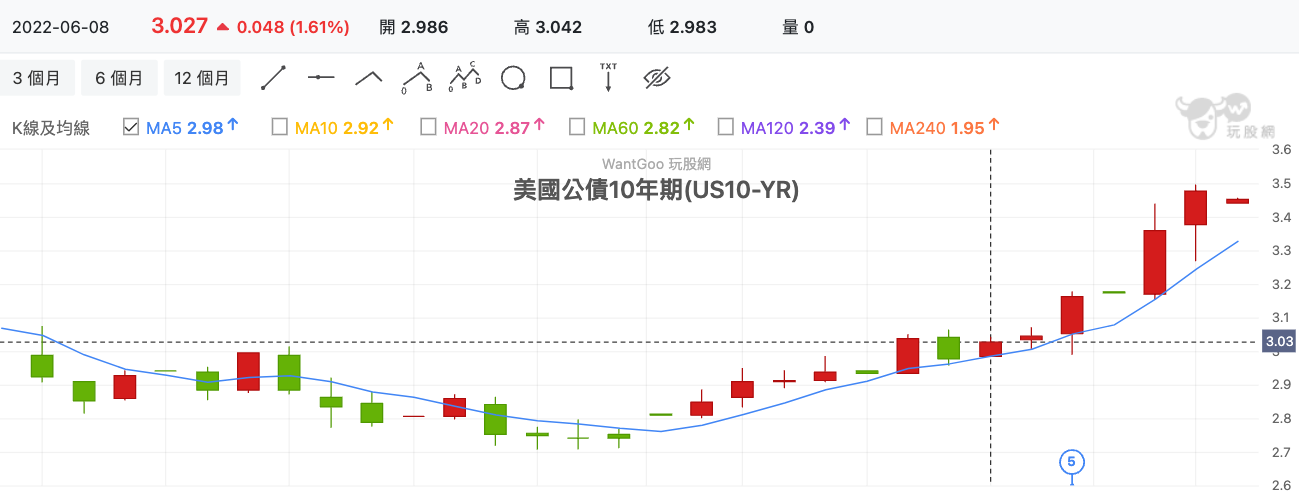Viewport: 1299px width, 493px height.
Task: Select the horizontal line drawing tool
Action: pos(321,78)
